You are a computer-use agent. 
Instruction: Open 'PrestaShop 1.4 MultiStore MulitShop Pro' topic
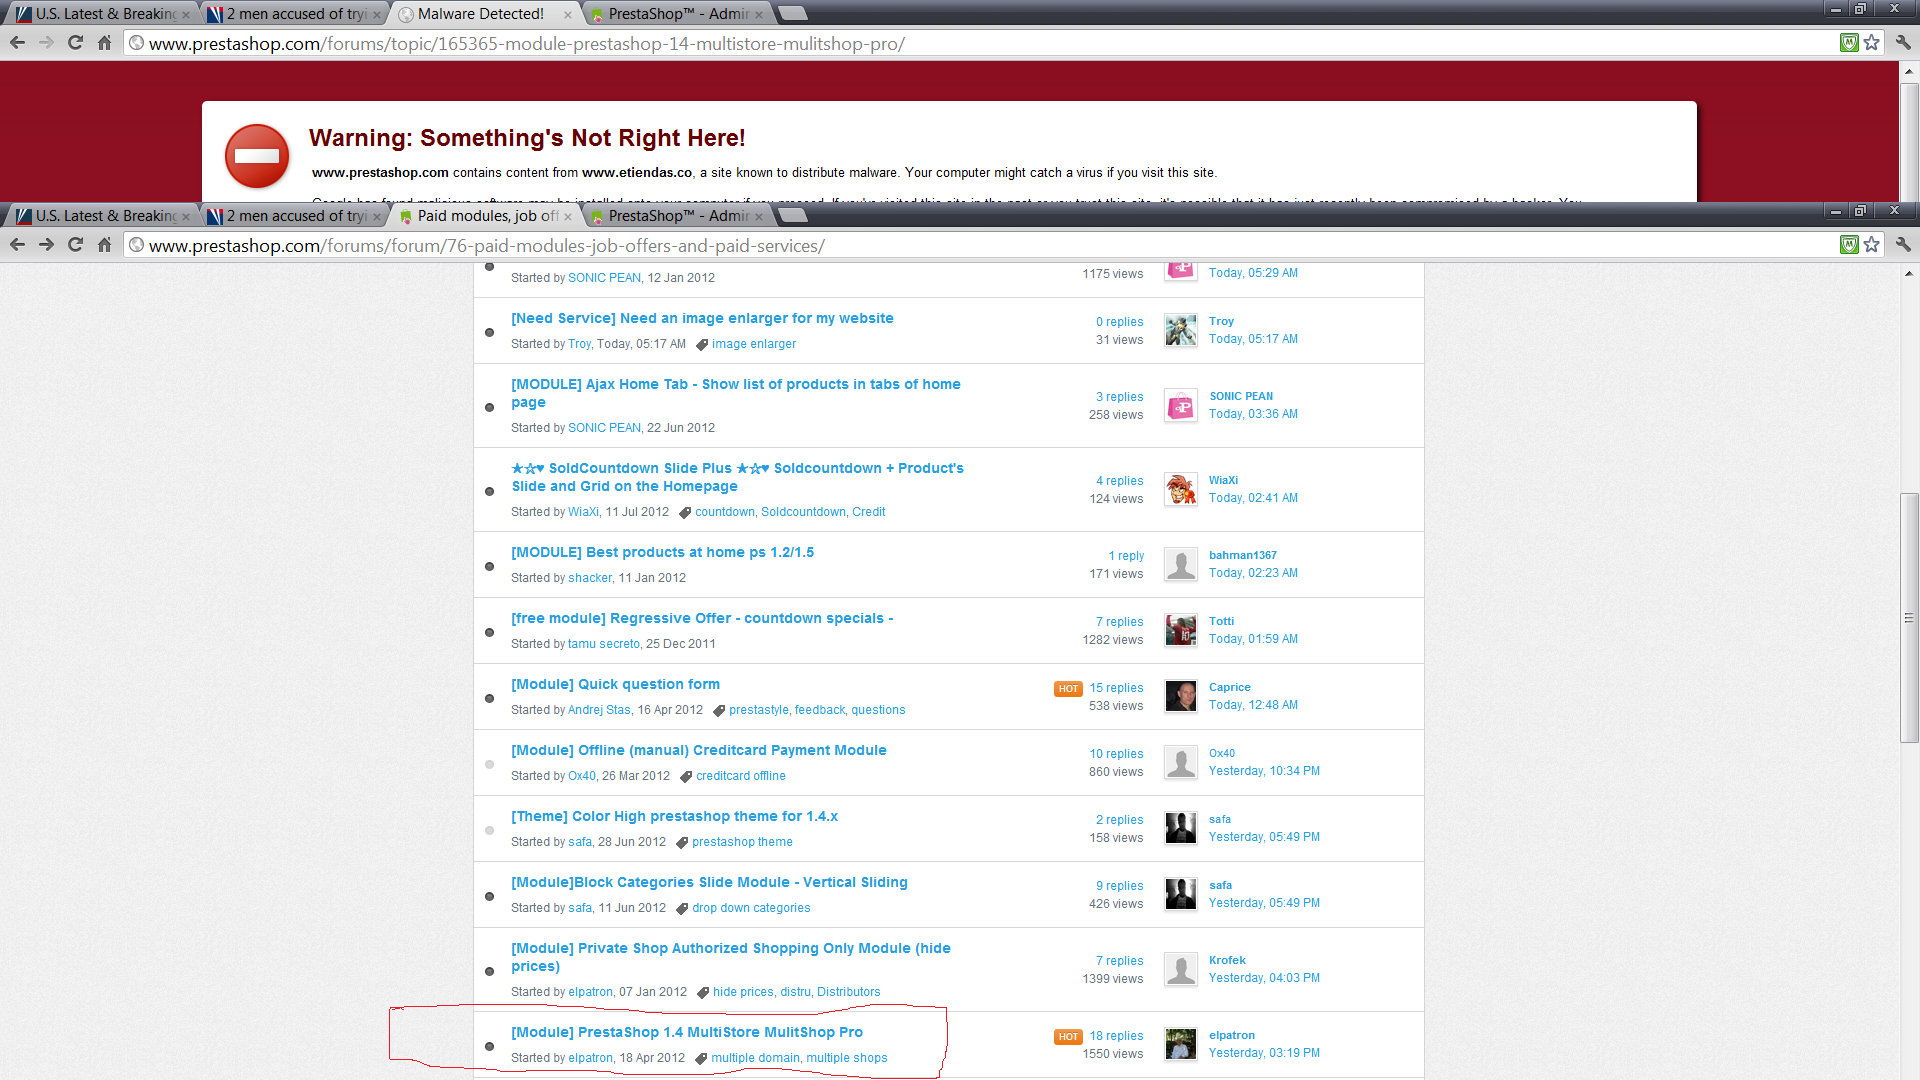tap(686, 1032)
